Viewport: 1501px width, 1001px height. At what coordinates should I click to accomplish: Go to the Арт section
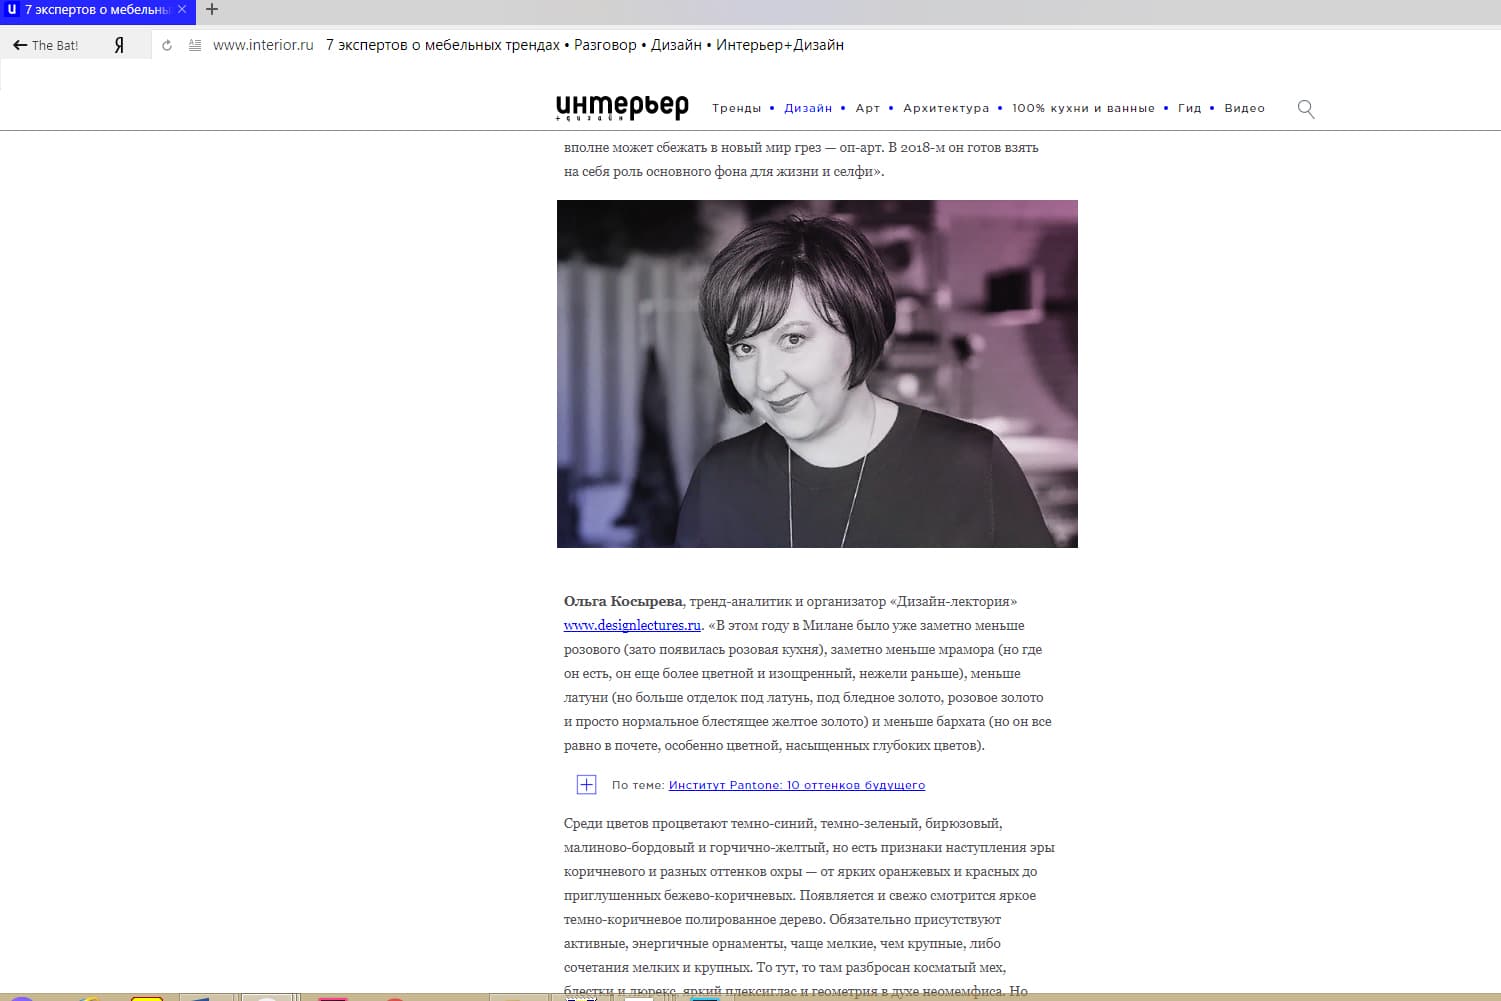[x=867, y=108]
